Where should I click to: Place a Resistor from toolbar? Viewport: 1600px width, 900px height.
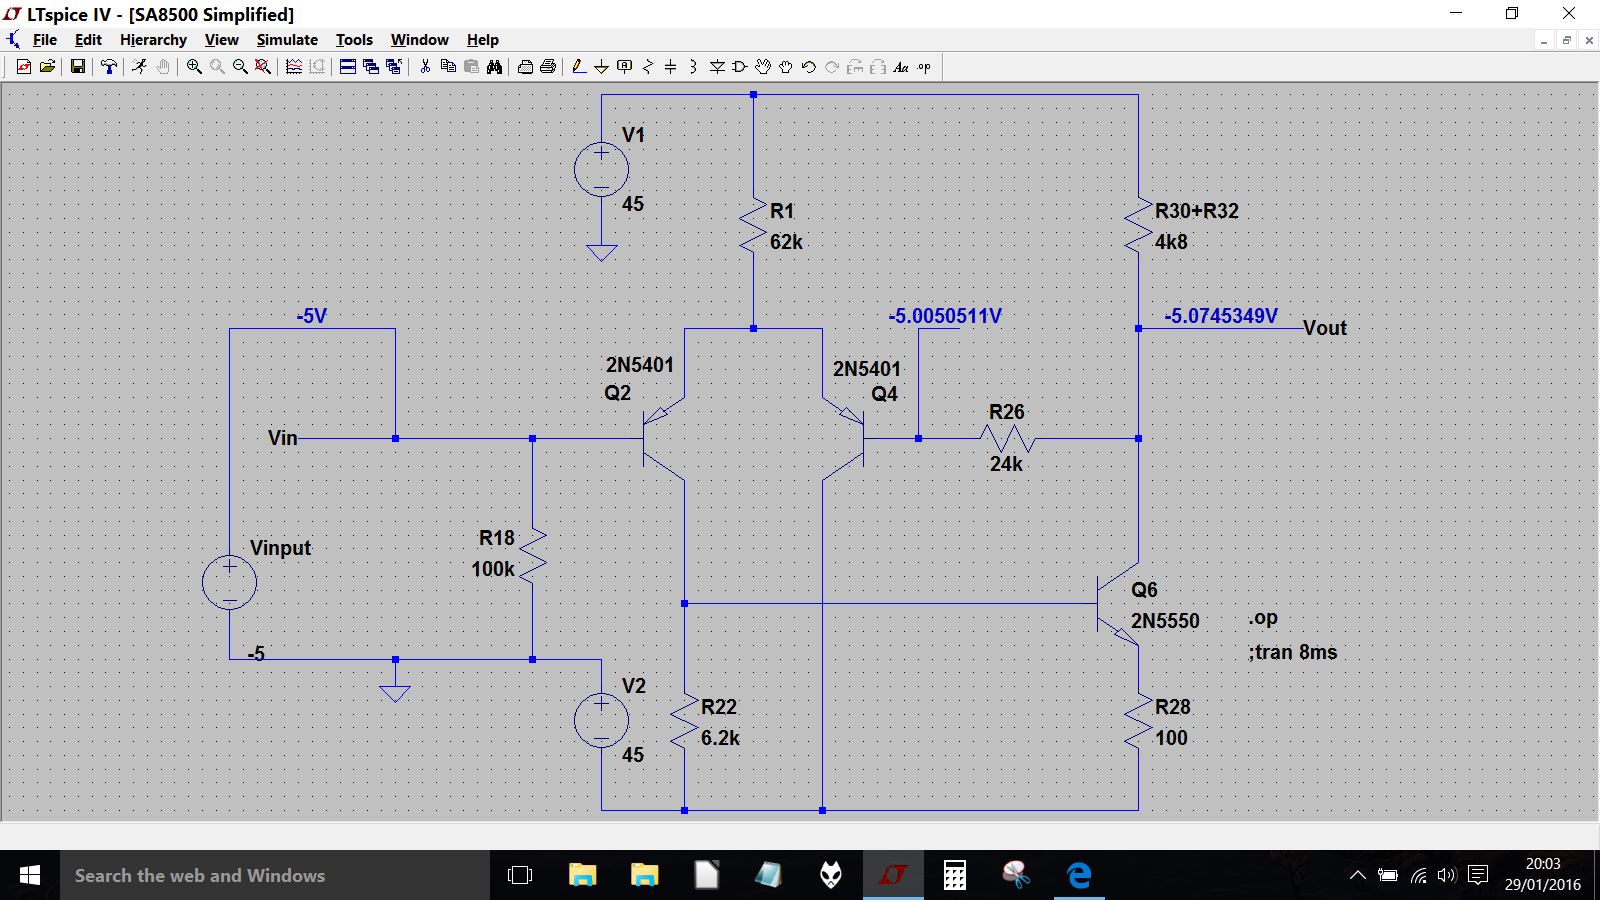(x=648, y=67)
